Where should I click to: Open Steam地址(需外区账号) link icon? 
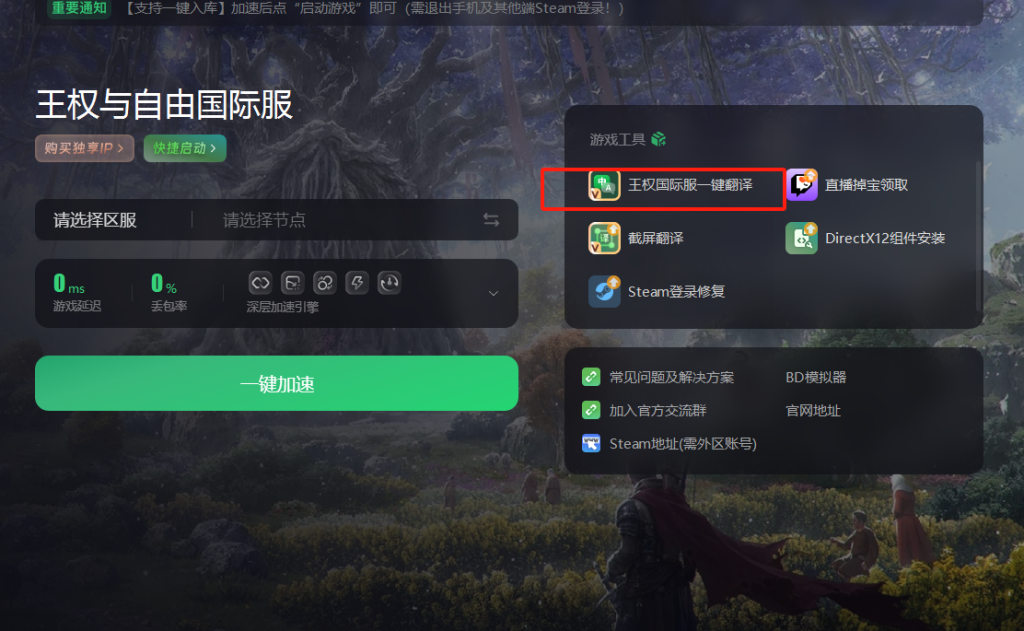click(x=591, y=444)
